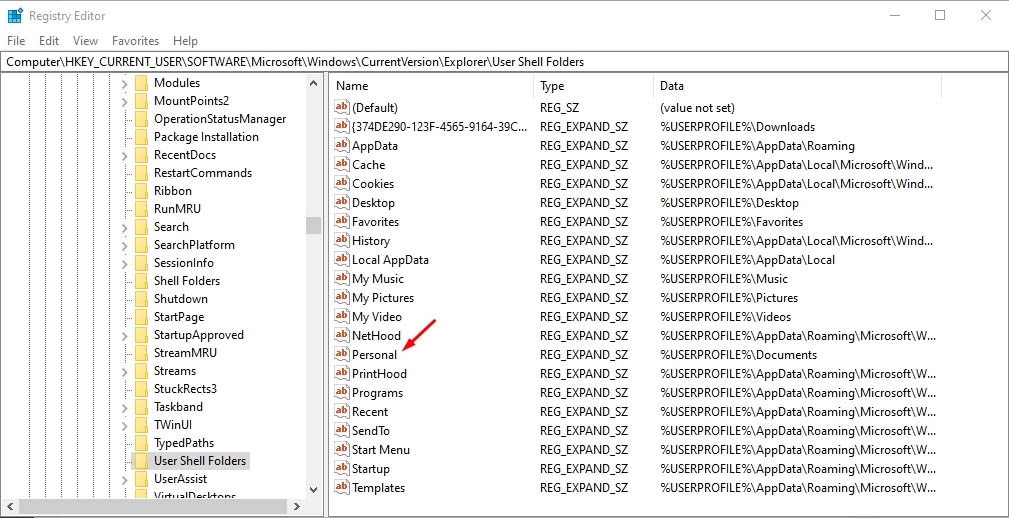
Task: Select the Recent value icon
Action: (x=342, y=411)
